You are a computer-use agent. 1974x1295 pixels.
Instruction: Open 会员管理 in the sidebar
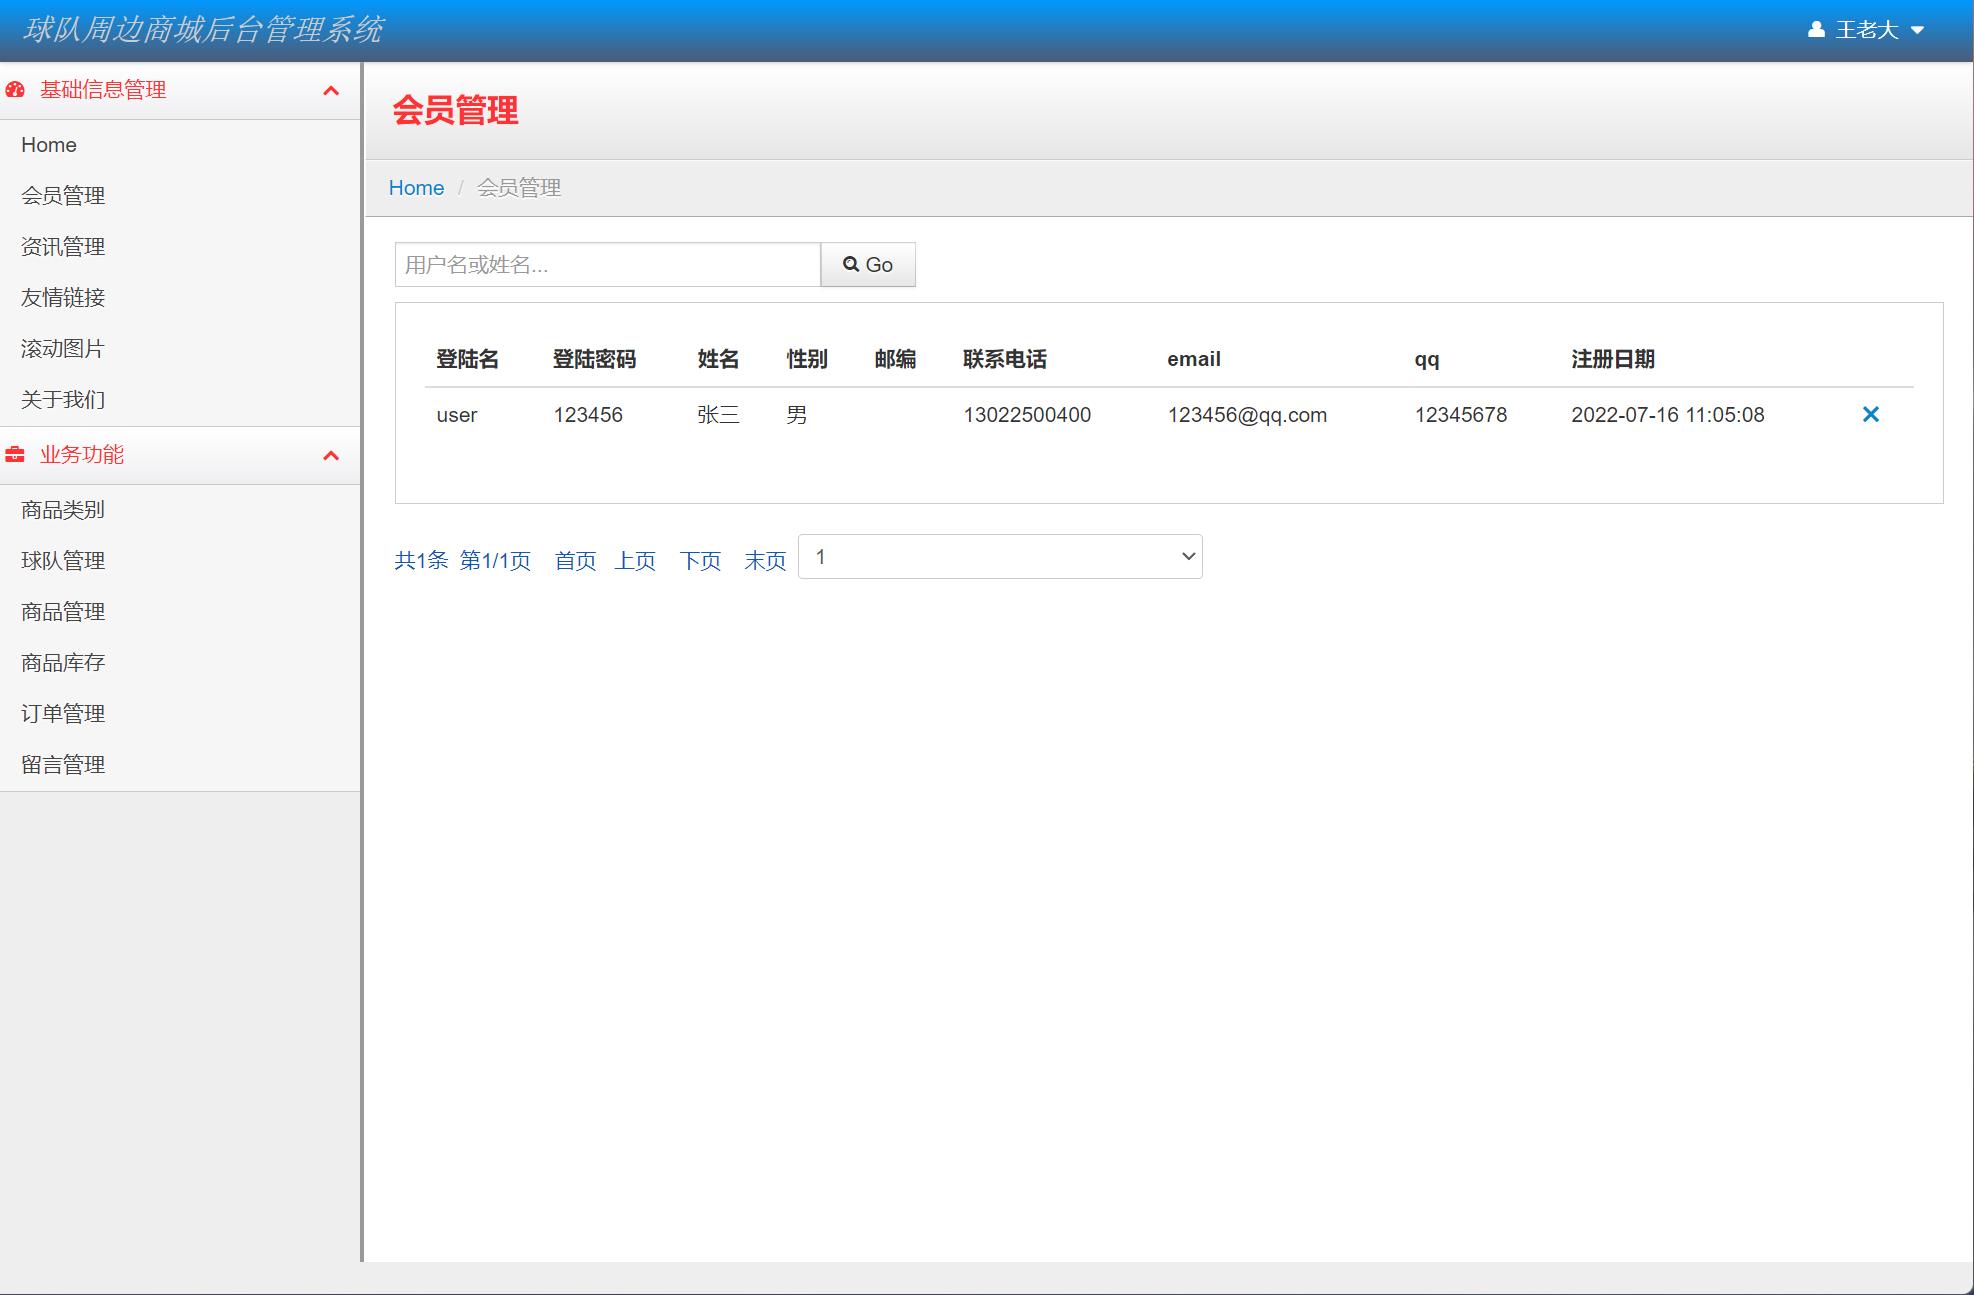[64, 195]
